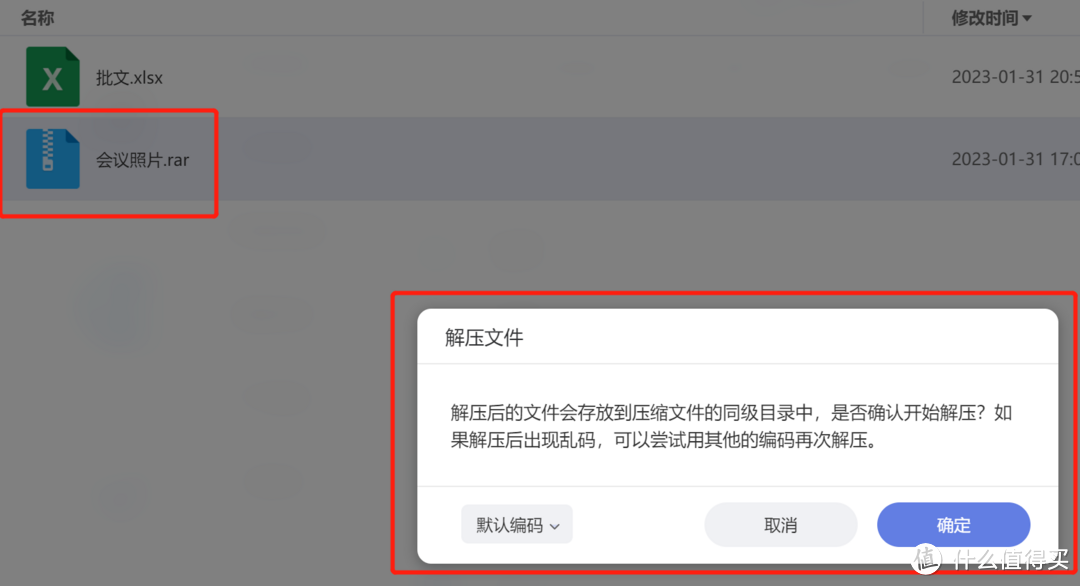This screenshot has width=1080, height=586.
Task: Click empty space in the 批文.xlsx row
Action: coord(551,76)
